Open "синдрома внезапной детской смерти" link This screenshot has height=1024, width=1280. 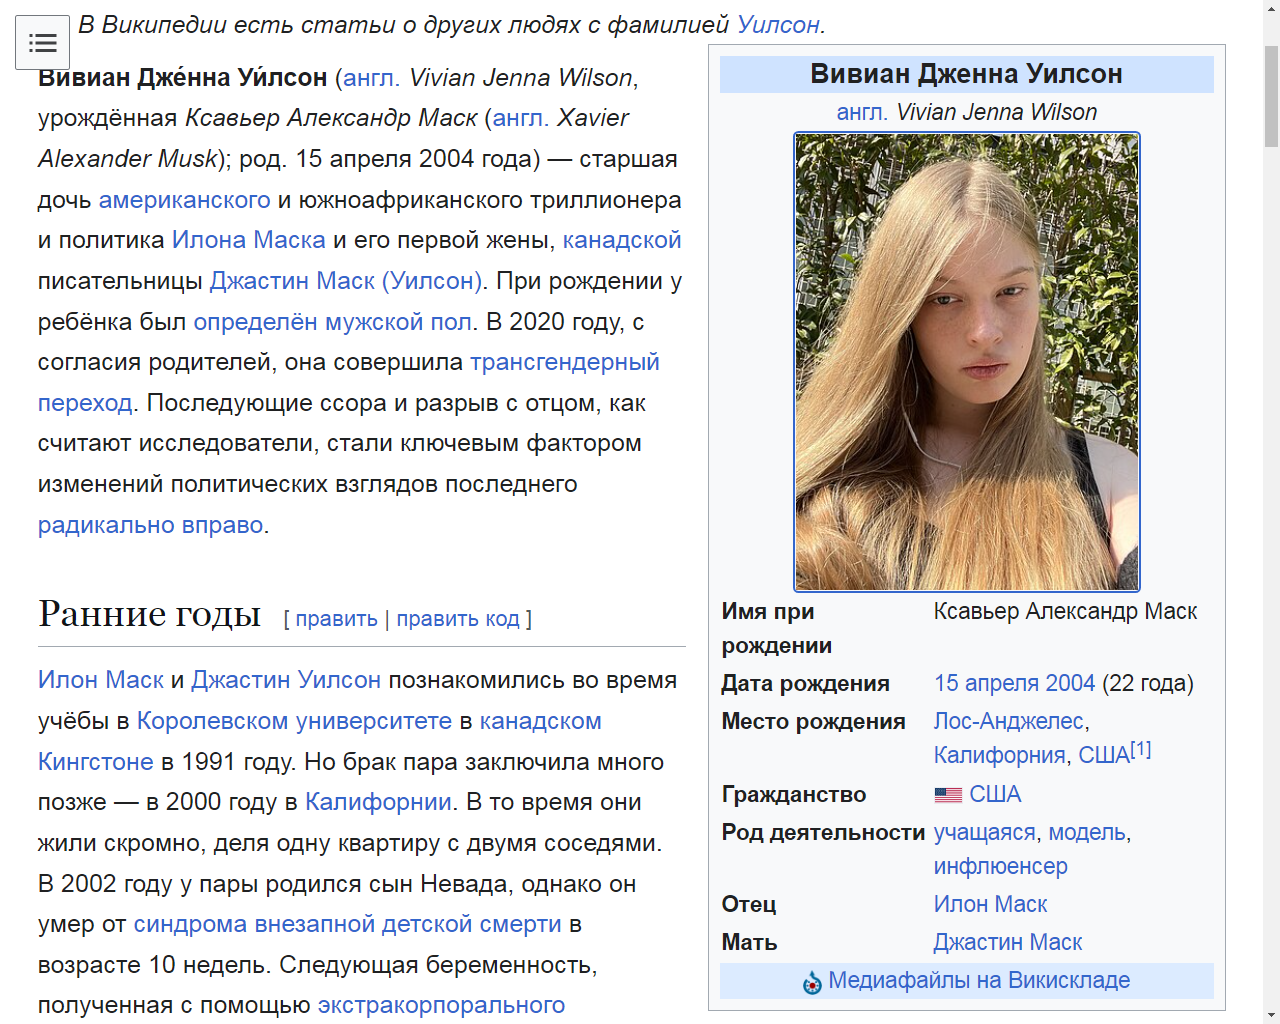(x=348, y=924)
